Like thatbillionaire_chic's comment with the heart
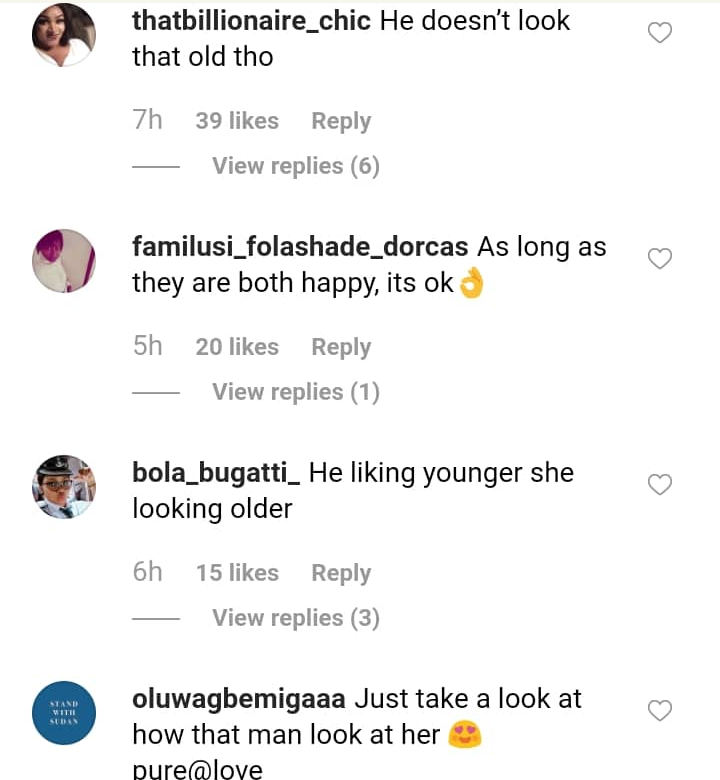 (x=660, y=33)
